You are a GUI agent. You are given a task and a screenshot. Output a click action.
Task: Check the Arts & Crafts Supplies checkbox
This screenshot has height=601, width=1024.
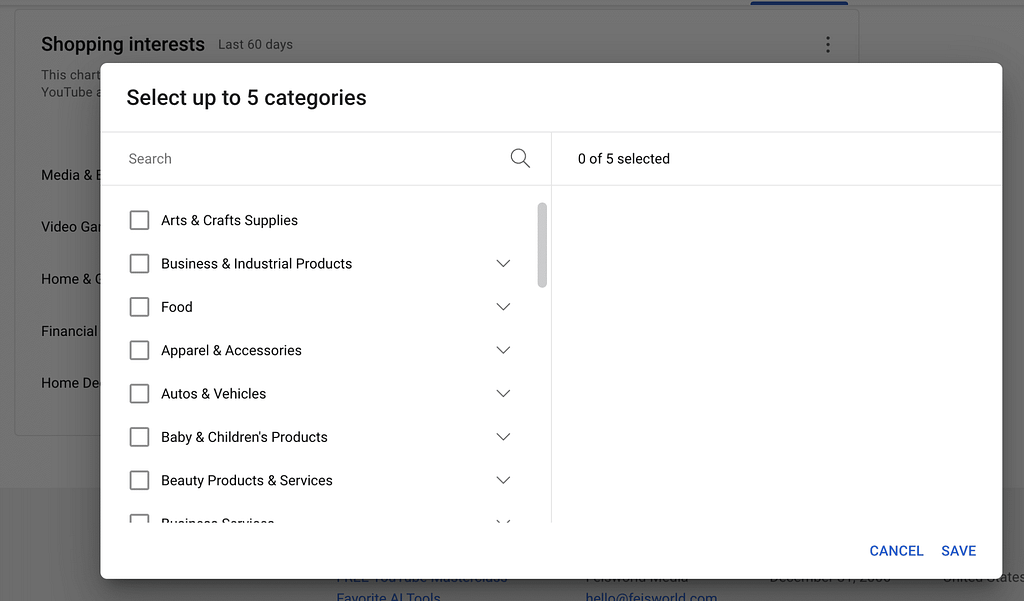pyautogui.click(x=140, y=220)
